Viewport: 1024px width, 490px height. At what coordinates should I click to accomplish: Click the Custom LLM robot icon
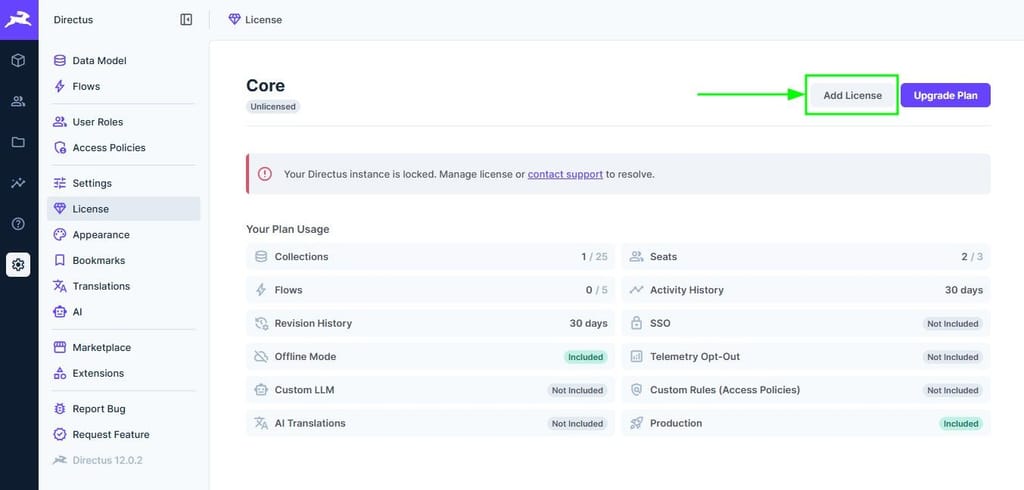point(261,390)
